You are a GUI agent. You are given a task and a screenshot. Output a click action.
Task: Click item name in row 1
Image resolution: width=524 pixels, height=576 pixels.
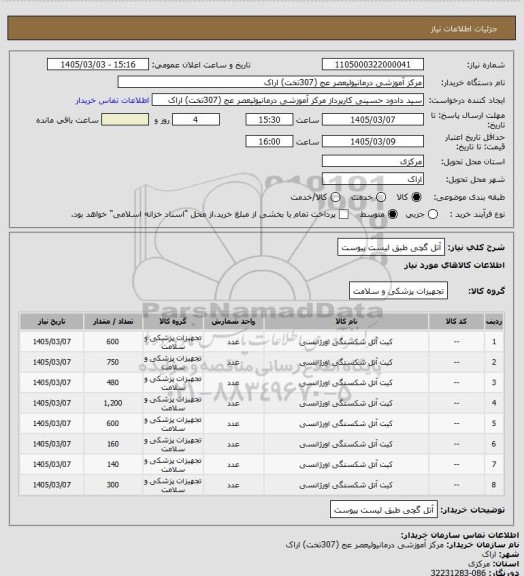click(x=346, y=342)
